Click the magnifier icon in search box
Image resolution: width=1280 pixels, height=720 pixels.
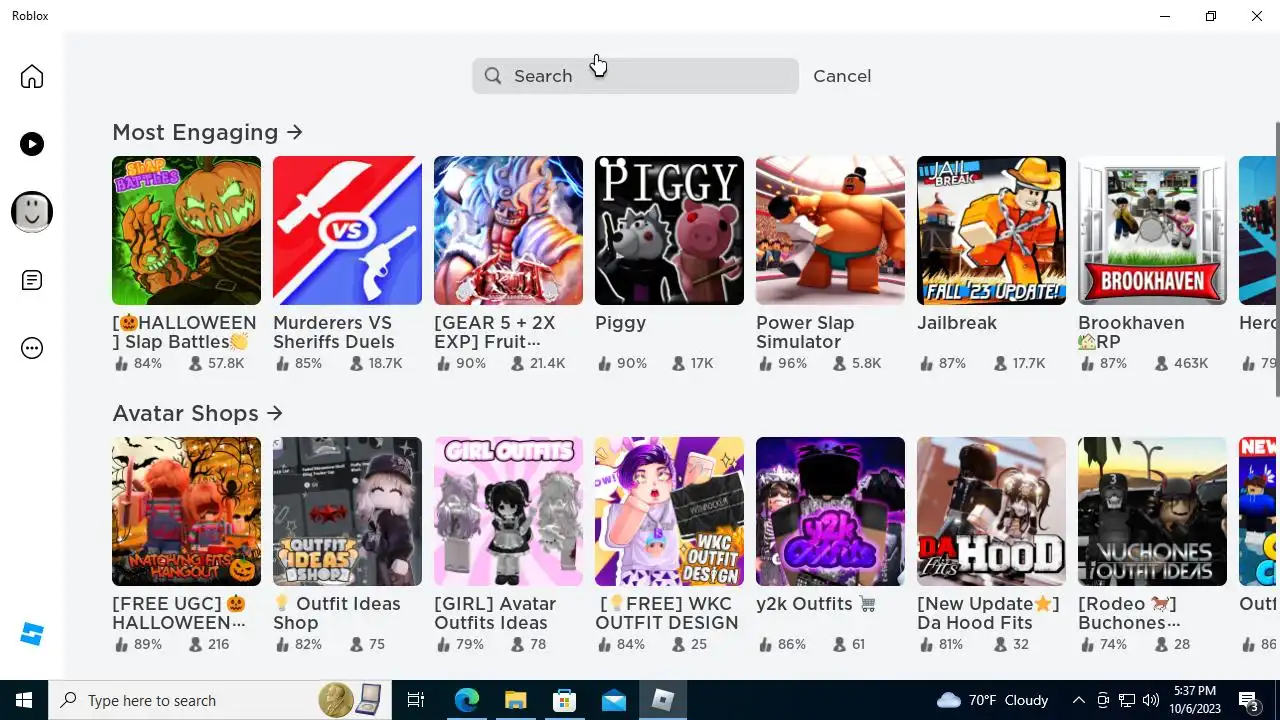[x=493, y=76]
